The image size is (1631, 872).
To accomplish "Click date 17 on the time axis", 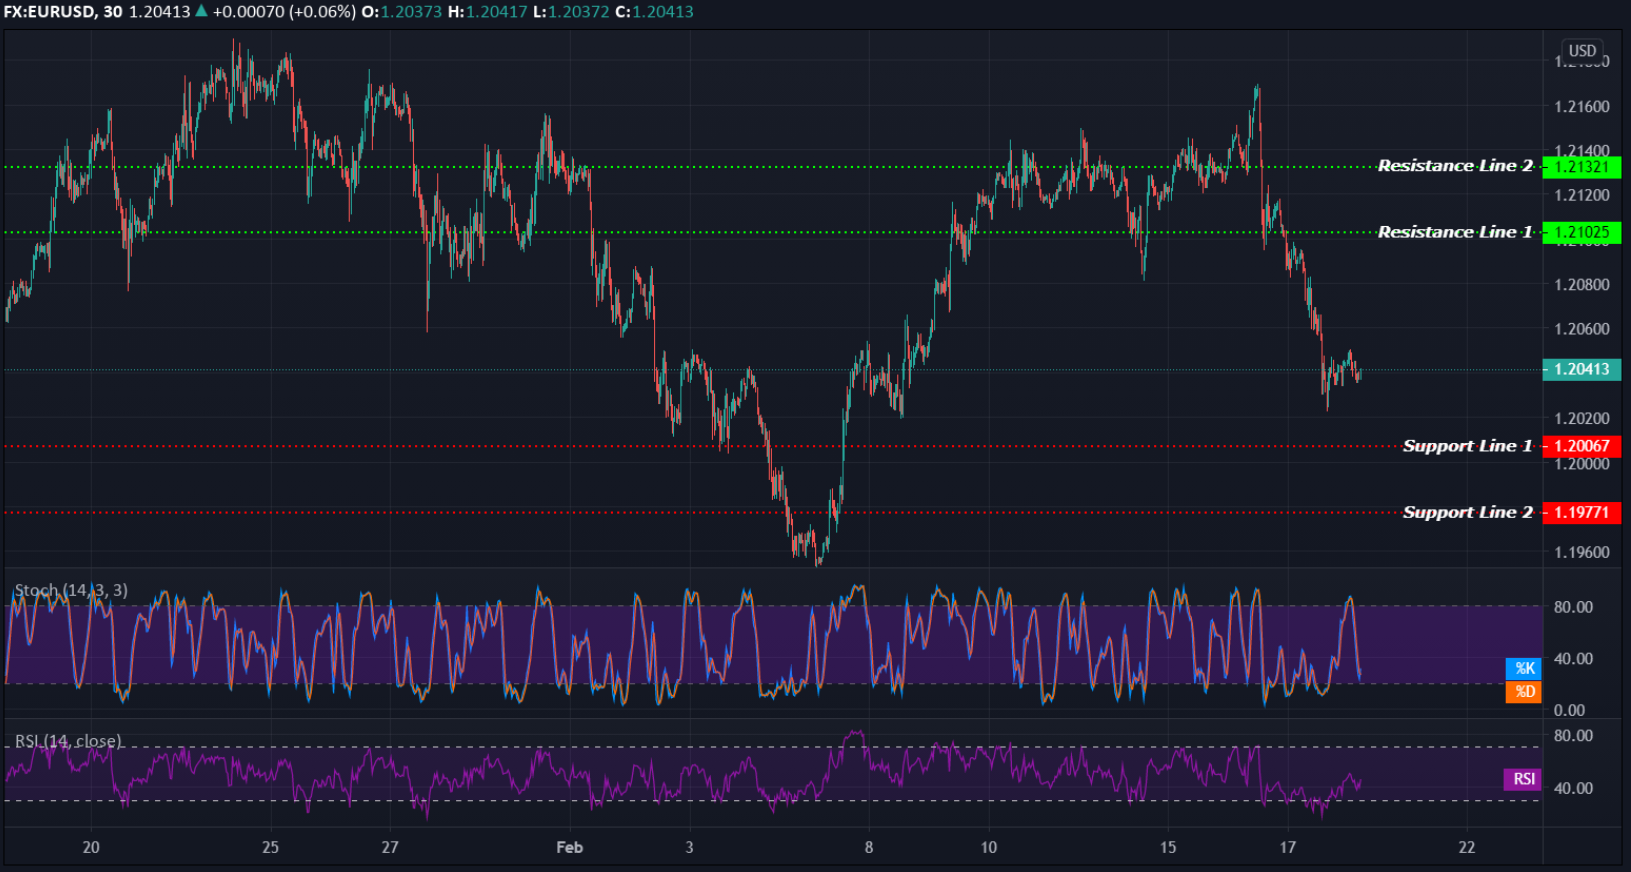I will tap(1288, 847).
